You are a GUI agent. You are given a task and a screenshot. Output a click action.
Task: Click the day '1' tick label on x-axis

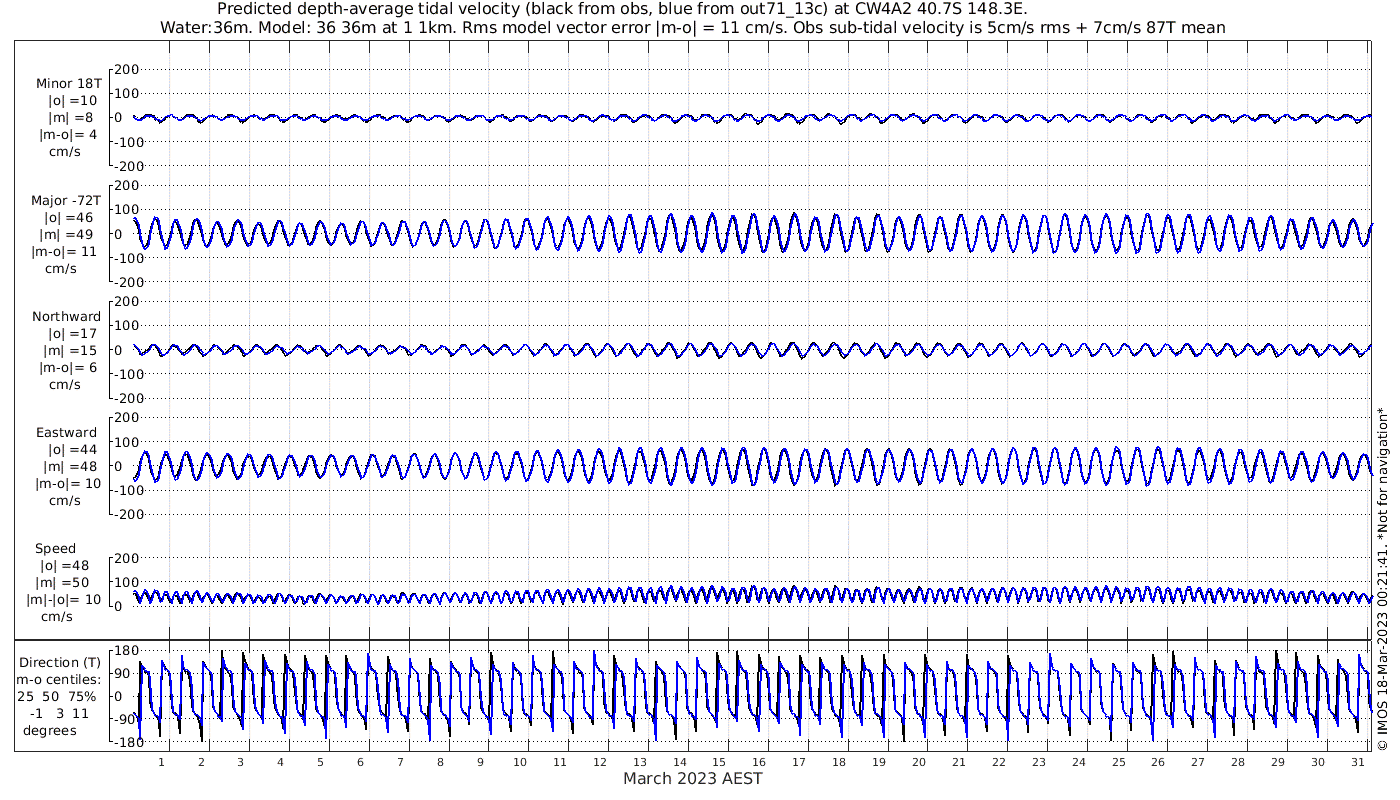(161, 762)
